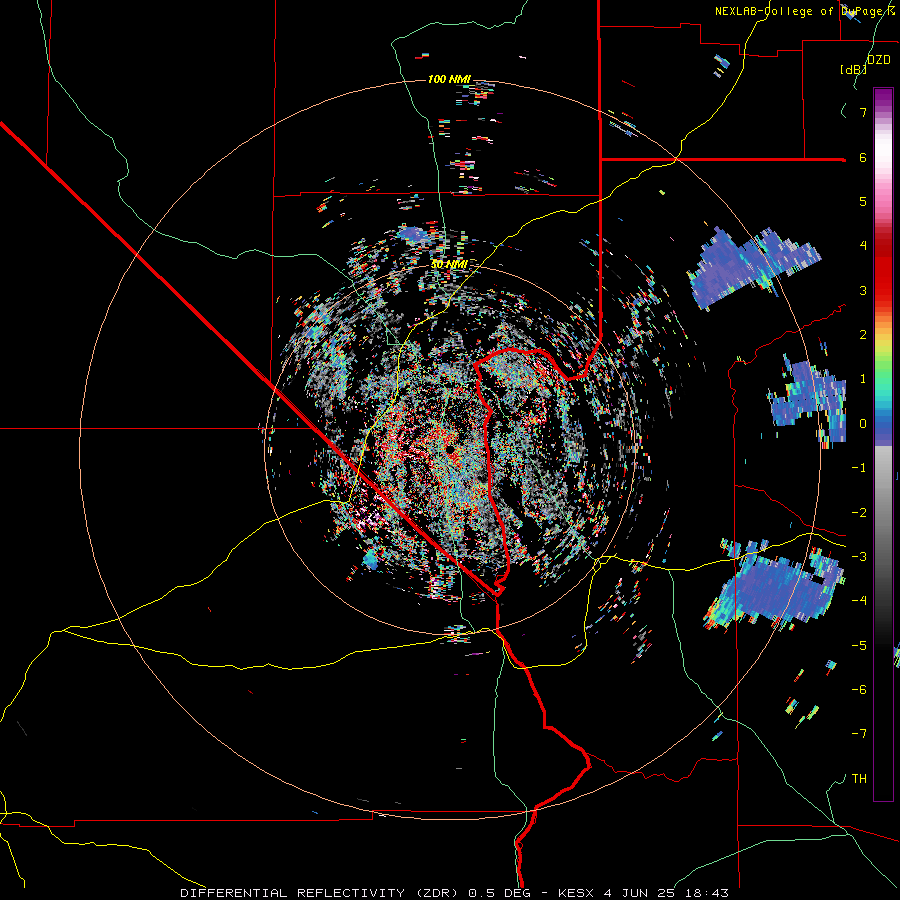Click the '-7' value on the color scale
900x900 pixels.
859,734
